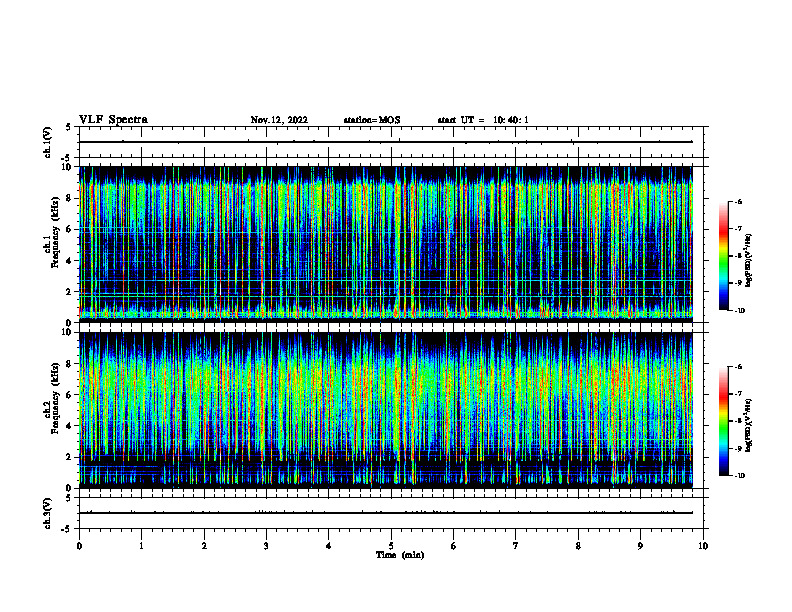Click the 'ch.3(V)' axis label
The image size is (792, 612).
click(47, 513)
